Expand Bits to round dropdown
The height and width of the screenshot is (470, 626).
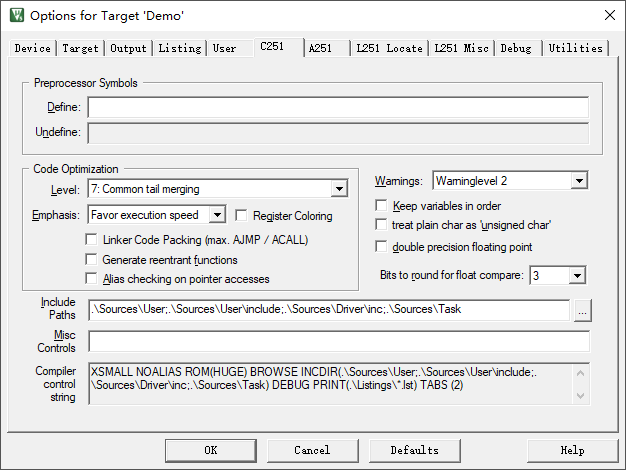click(x=576, y=275)
